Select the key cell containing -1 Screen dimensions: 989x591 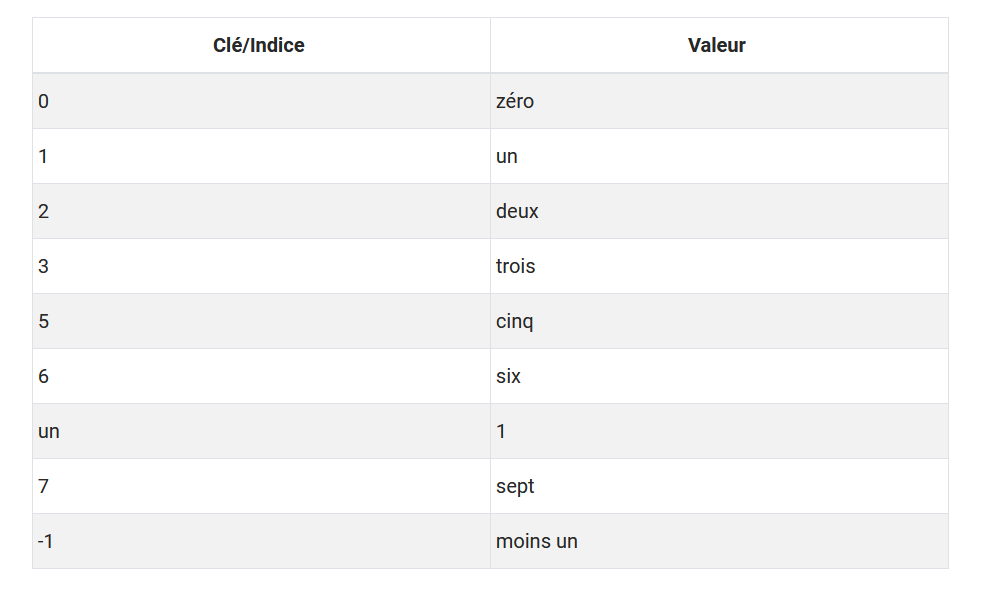(x=46, y=541)
